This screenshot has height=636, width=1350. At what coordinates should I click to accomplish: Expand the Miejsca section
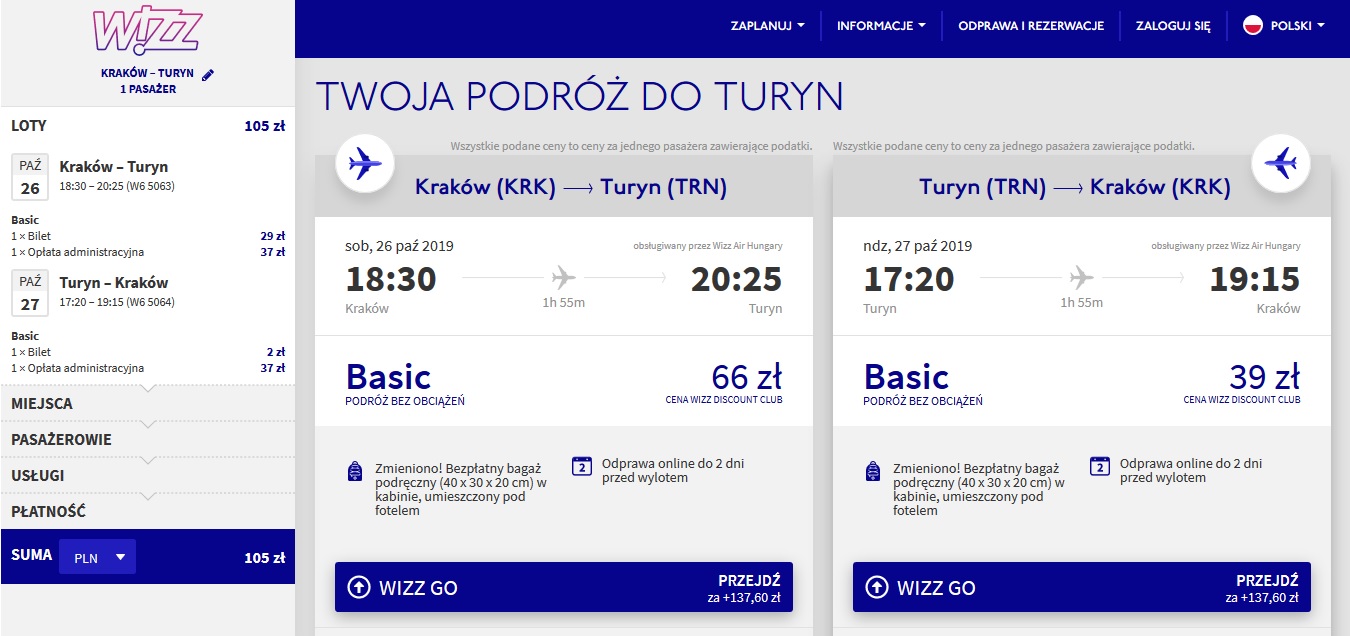(x=147, y=404)
